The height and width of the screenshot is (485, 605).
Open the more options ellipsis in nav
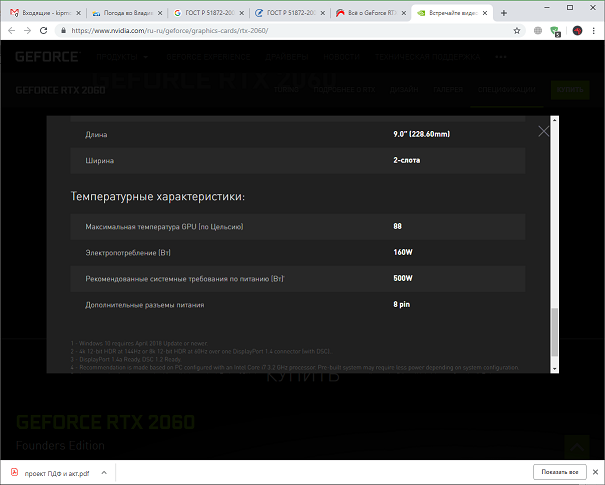[x=501, y=57]
